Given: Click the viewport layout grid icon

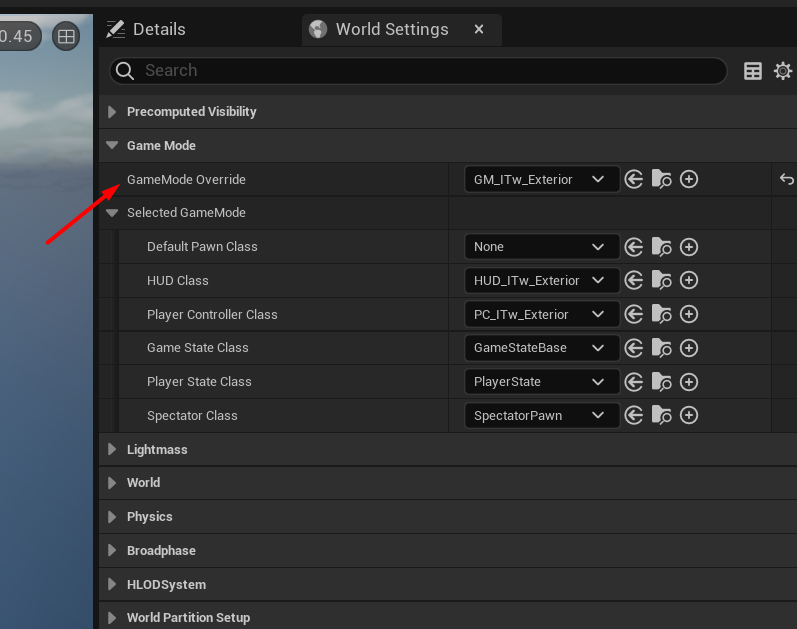Looking at the screenshot, I should point(66,36).
